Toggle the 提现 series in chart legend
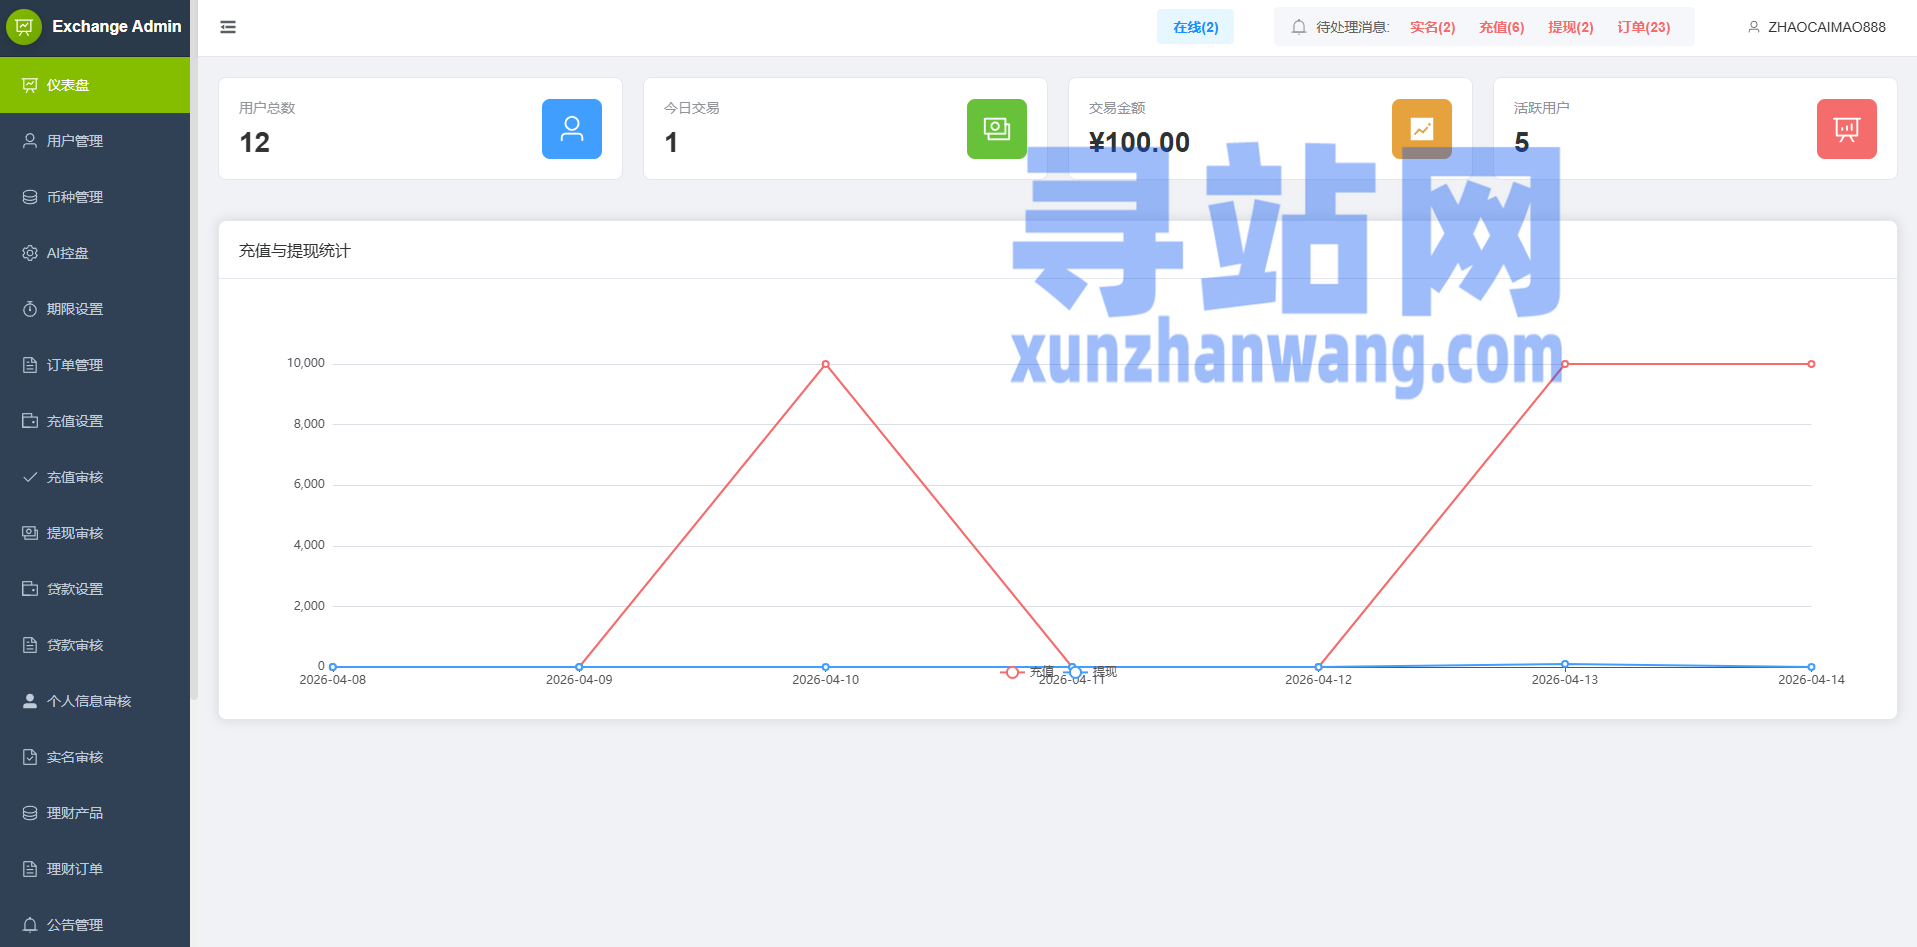Screen dimensions: 1917x947 point(1091,672)
